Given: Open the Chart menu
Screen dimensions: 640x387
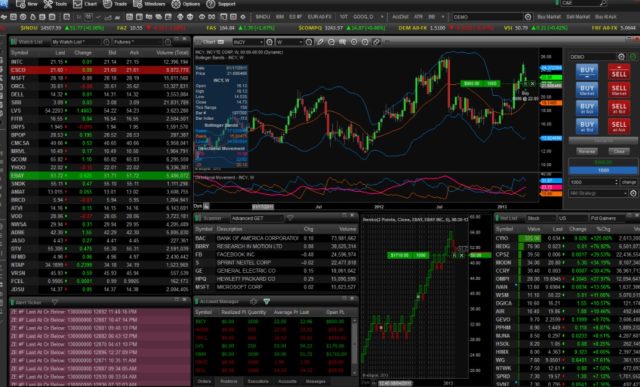Looking at the screenshot, I should click(x=85, y=4).
